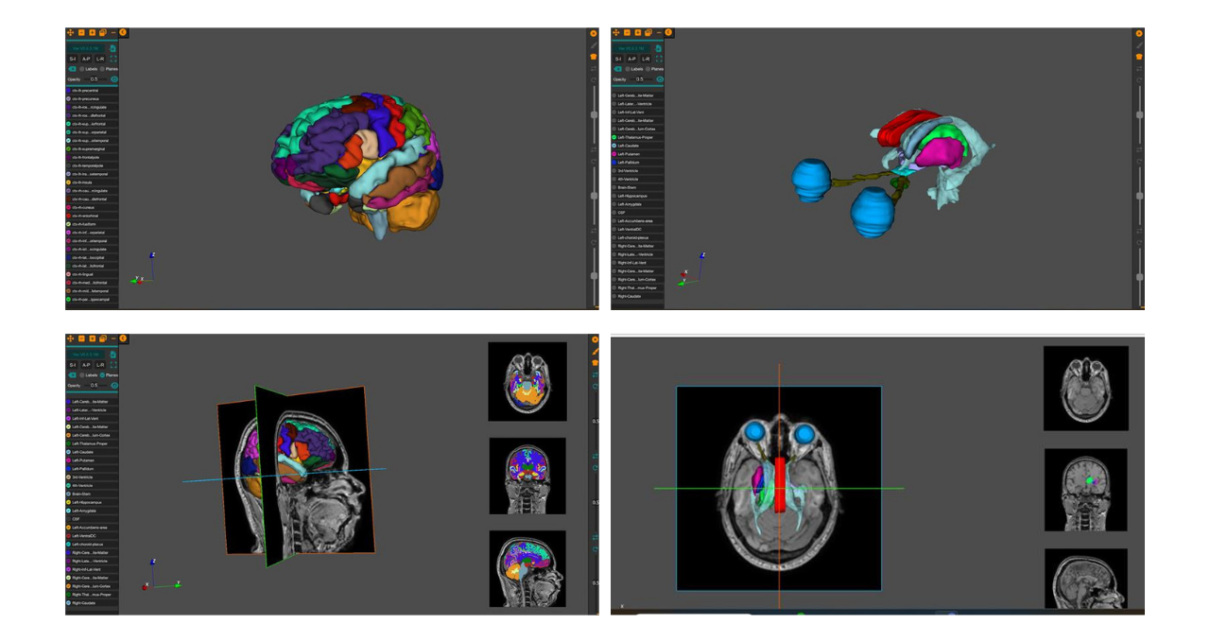The width and height of the screenshot is (1210, 642).
Task: Click the layout windows icon in top-right panel toolbar
Action: [x=648, y=33]
